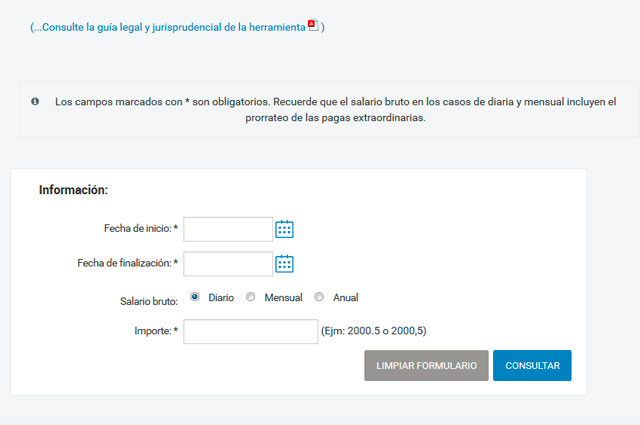The image size is (640, 425).
Task: Click the Diario label text
Action: coord(221,298)
